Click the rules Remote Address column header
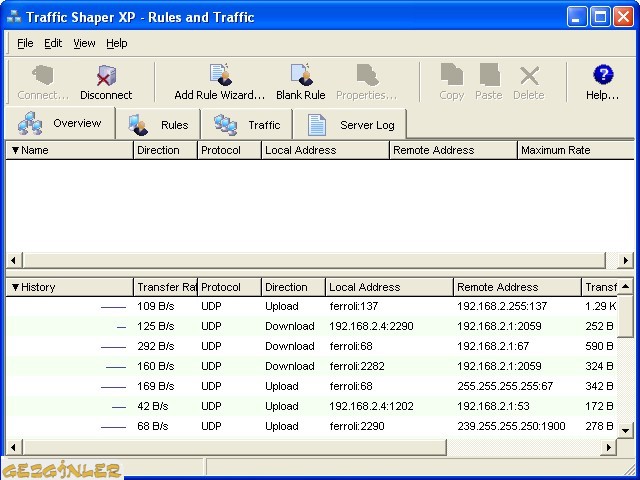640x480 pixels. pyautogui.click(x=453, y=150)
